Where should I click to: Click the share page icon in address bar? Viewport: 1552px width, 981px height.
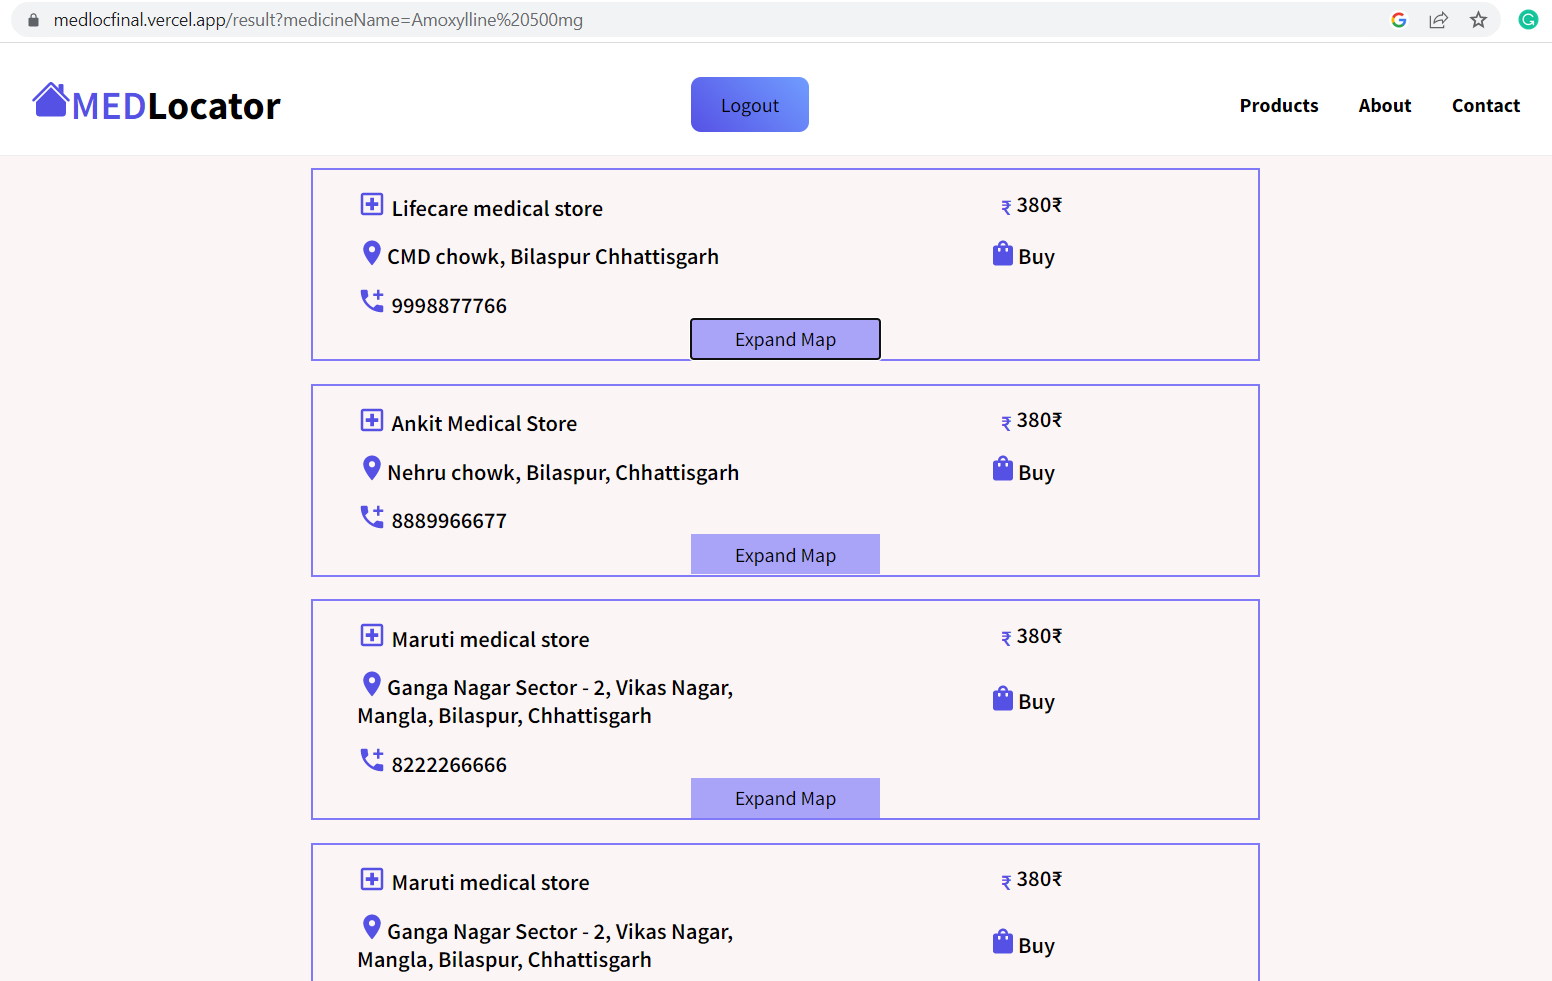coord(1438,20)
